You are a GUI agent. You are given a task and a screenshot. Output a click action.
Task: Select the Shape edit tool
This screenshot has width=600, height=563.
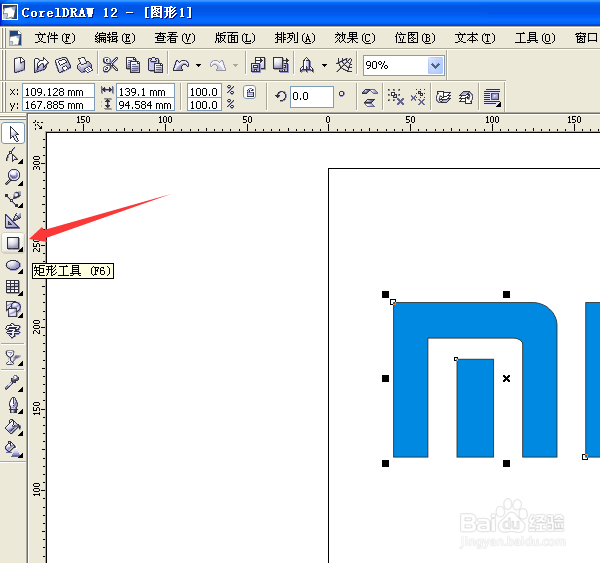(14, 155)
